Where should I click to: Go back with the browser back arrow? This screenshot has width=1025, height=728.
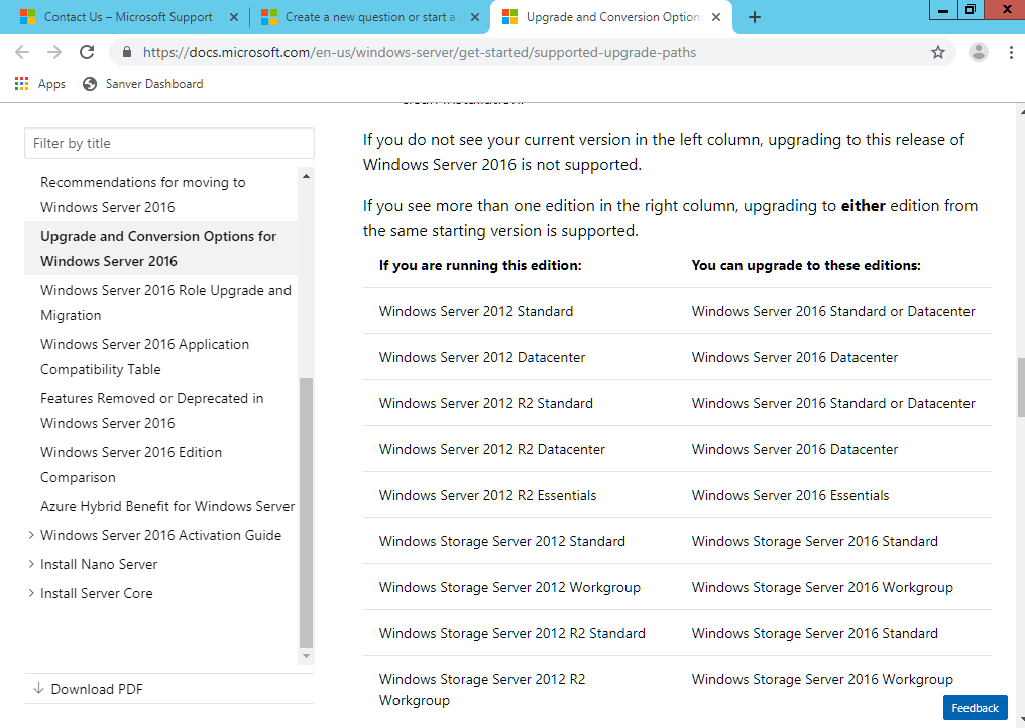click(x=22, y=52)
